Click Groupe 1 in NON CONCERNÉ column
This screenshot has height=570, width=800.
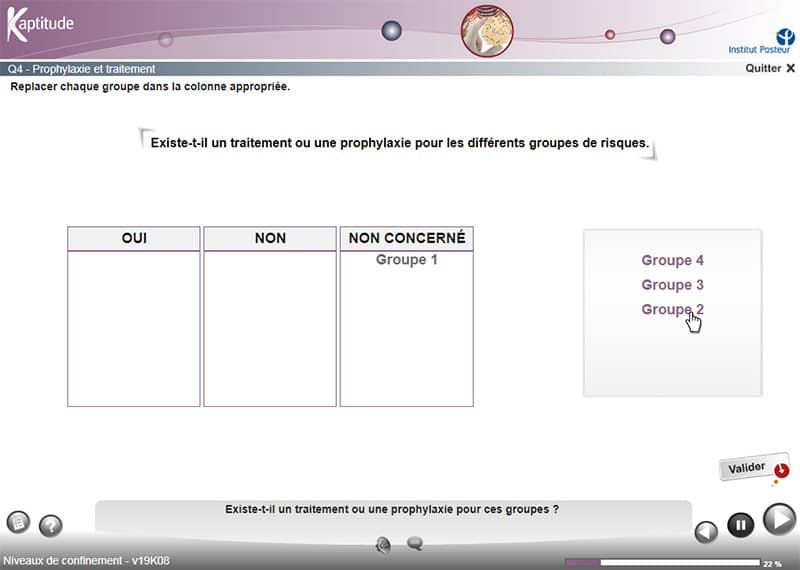[x=406, y=260]
